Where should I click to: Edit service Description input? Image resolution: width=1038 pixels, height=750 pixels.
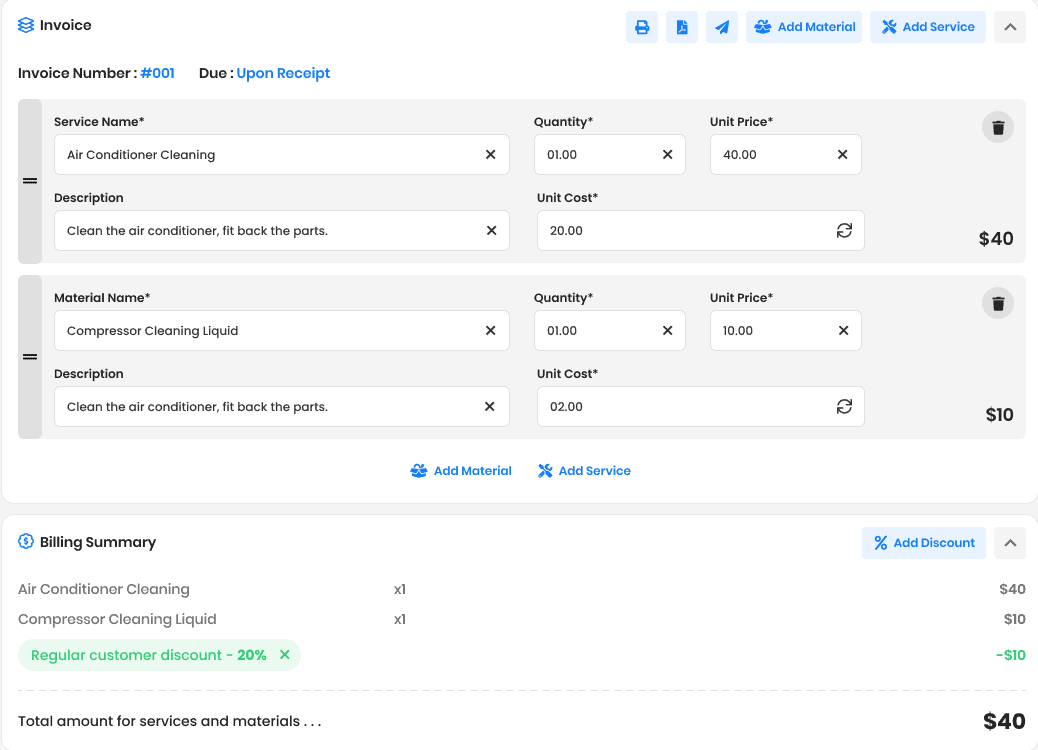[281, 231]
